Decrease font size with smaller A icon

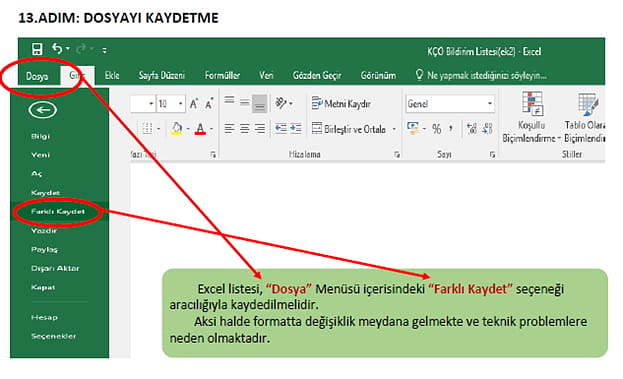tap(209, 104)
